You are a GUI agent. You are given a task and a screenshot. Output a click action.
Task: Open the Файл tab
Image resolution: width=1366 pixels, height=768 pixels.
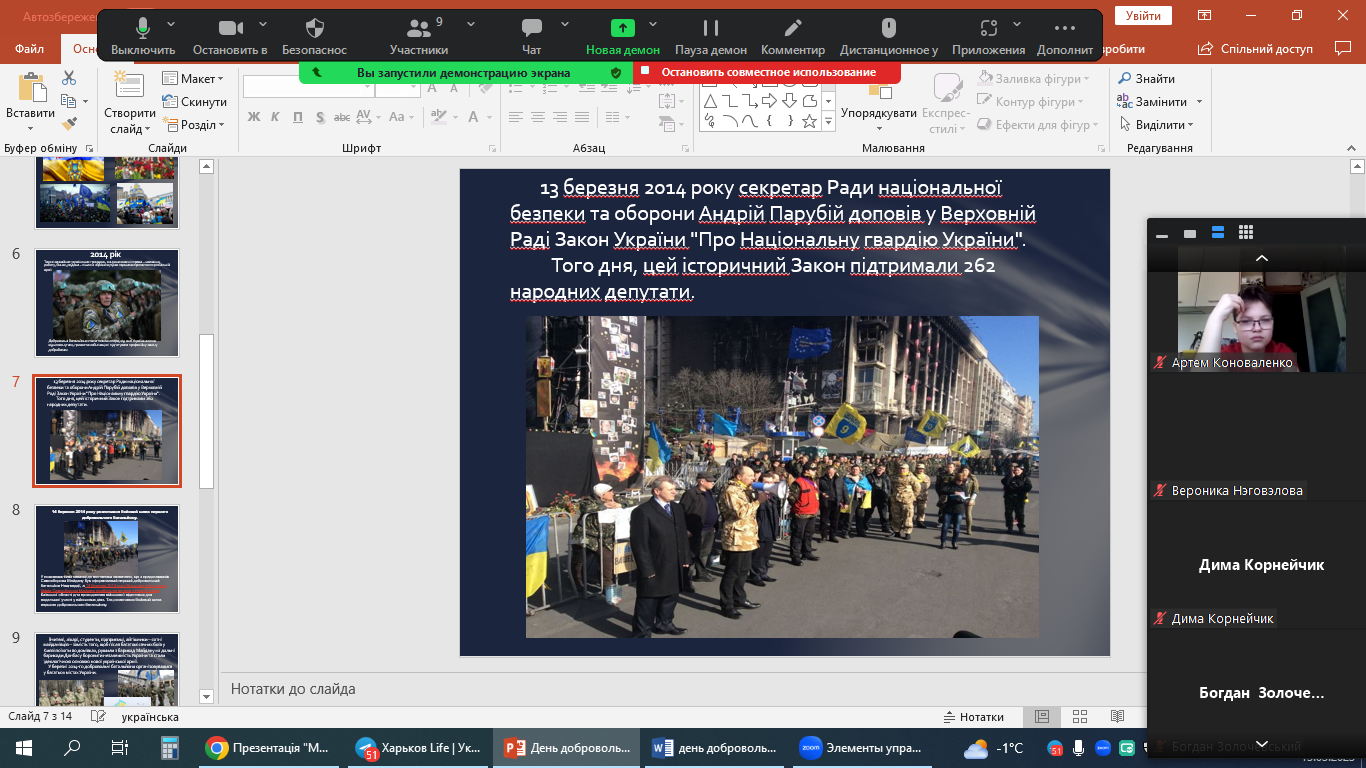[30, 49]
